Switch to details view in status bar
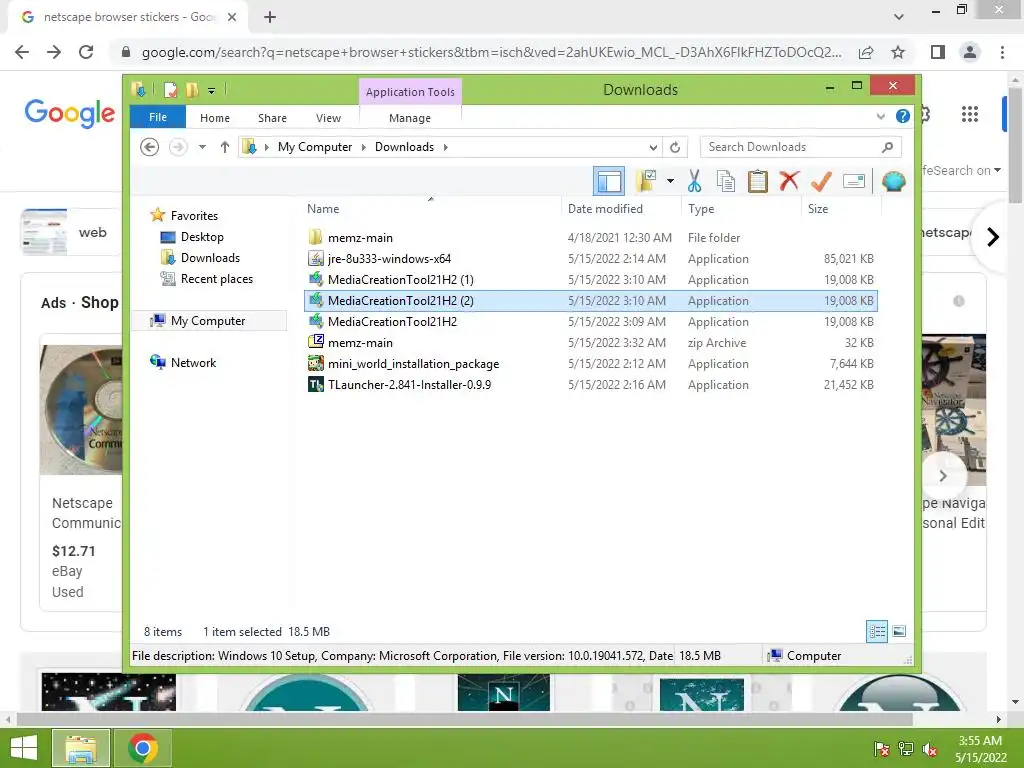The height and width of the screenshot is (768, 1024). (877, 632)
